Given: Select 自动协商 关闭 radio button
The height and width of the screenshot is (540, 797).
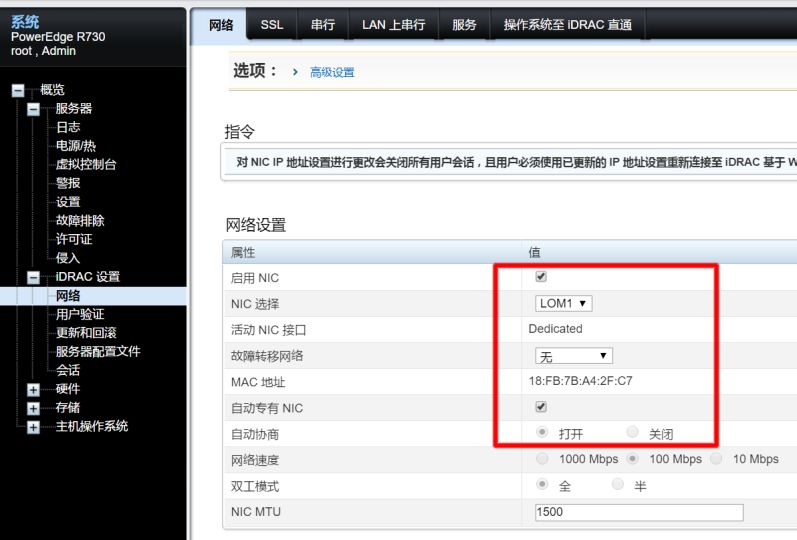Looking at the screenshot, I should click(632, 432).
